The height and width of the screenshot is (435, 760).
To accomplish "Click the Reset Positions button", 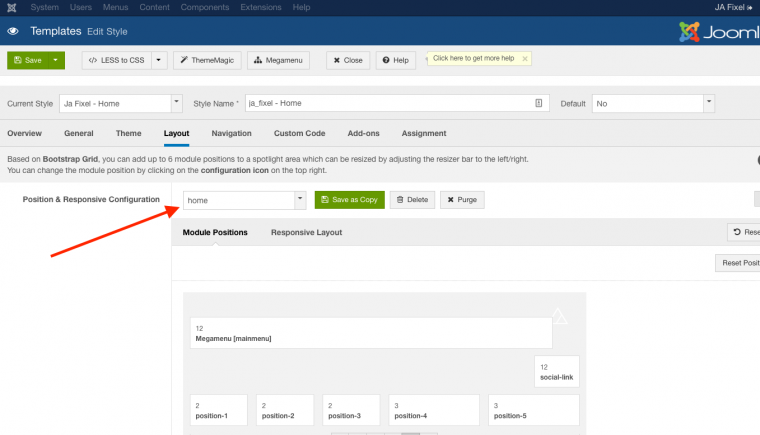I will point(738,263).
